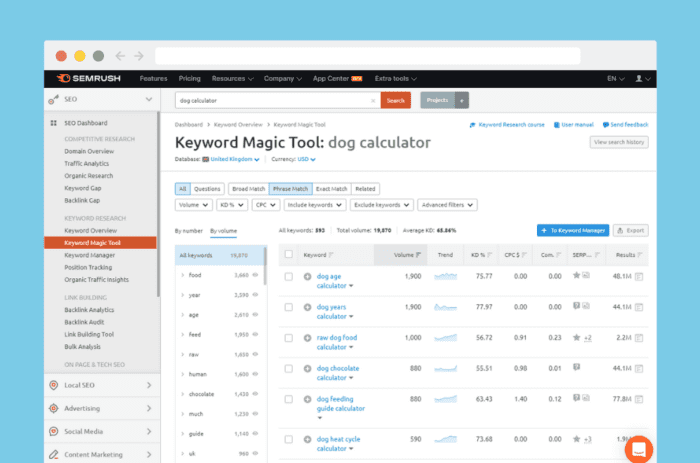Image resolution: width=700 pixels, height=463 pixels.
Task: Add dog chocolate calculator plus icon
Action: coord(307,369)
